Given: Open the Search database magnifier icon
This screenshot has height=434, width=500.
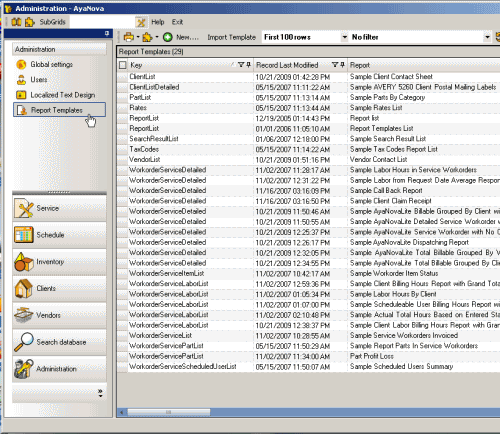Looking at the screenshot, I should (24, 342).
